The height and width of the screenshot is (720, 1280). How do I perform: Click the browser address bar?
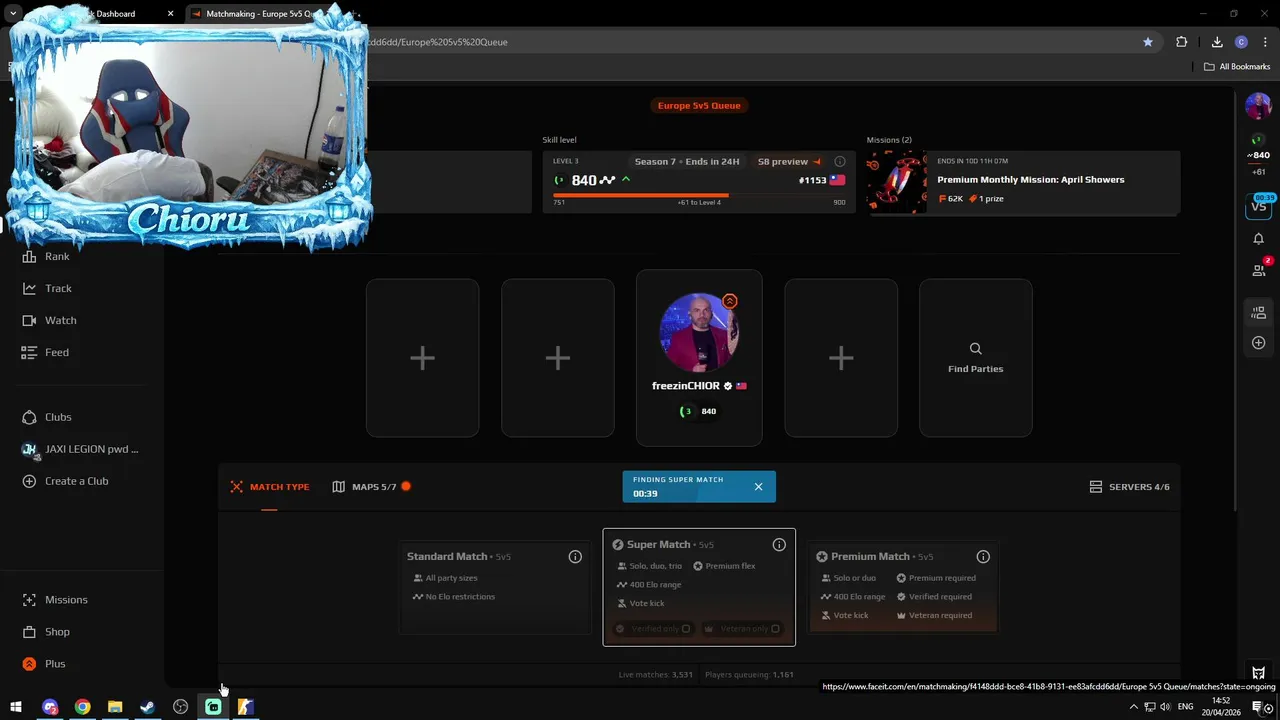(x=750, y=42)
